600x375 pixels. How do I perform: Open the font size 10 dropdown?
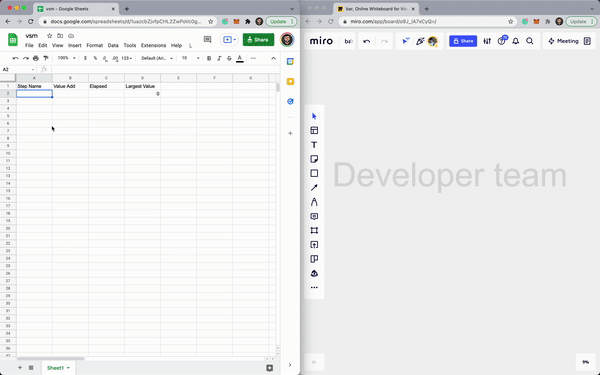190,58
